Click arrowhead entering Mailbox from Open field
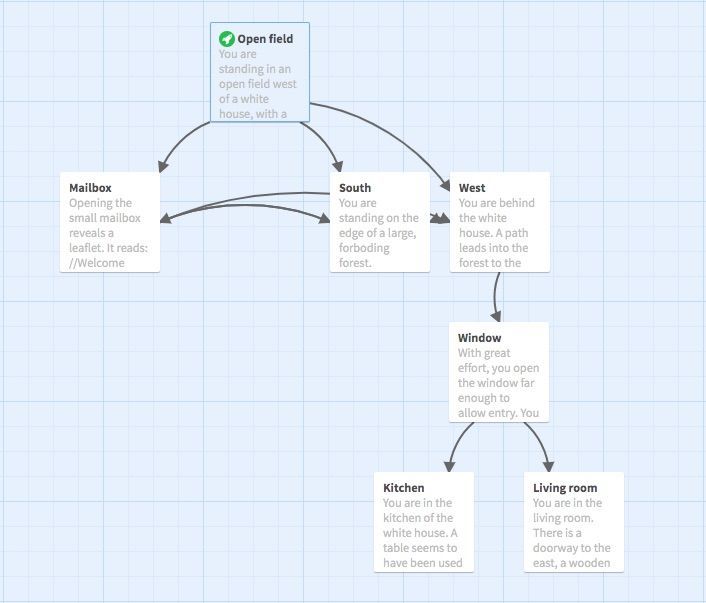 click(x=163, y=165)
